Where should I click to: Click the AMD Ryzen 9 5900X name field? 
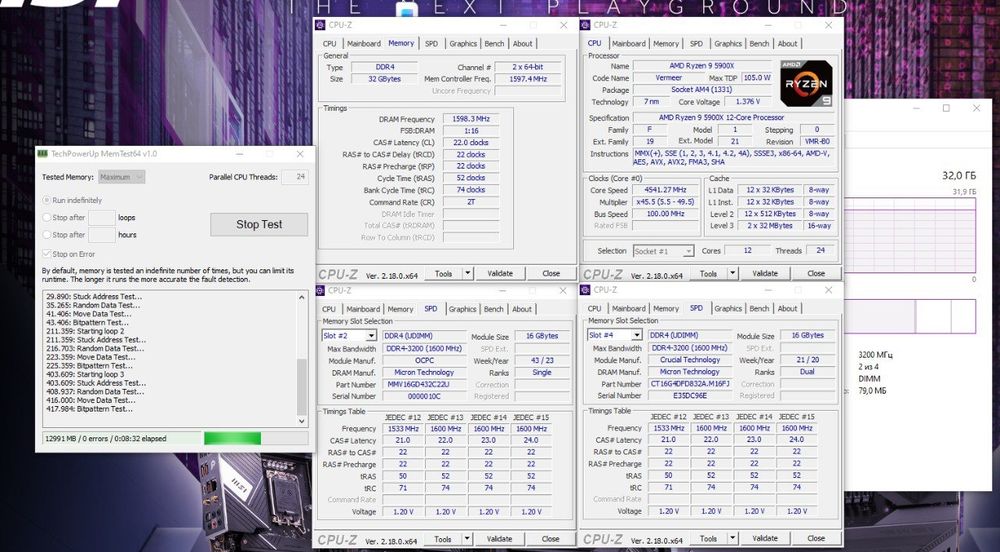[x=702, y=66]
